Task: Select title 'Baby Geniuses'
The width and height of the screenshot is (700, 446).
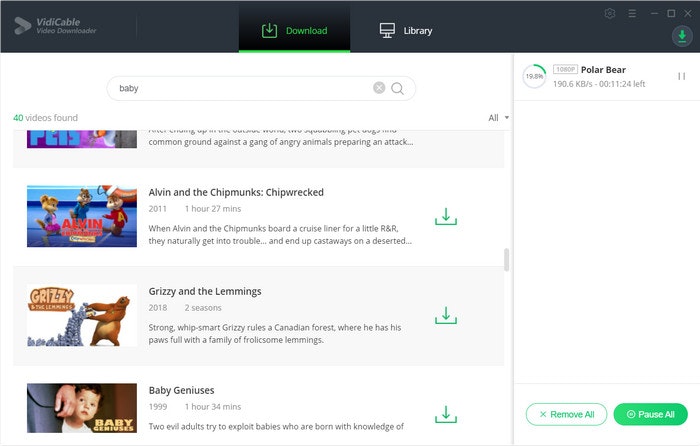Action: 181,390
